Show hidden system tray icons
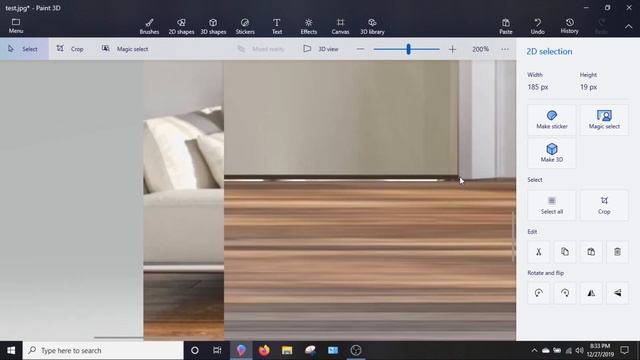Image resolution: width=640 pixels, height=360 pixels. [x=534, y=350]
